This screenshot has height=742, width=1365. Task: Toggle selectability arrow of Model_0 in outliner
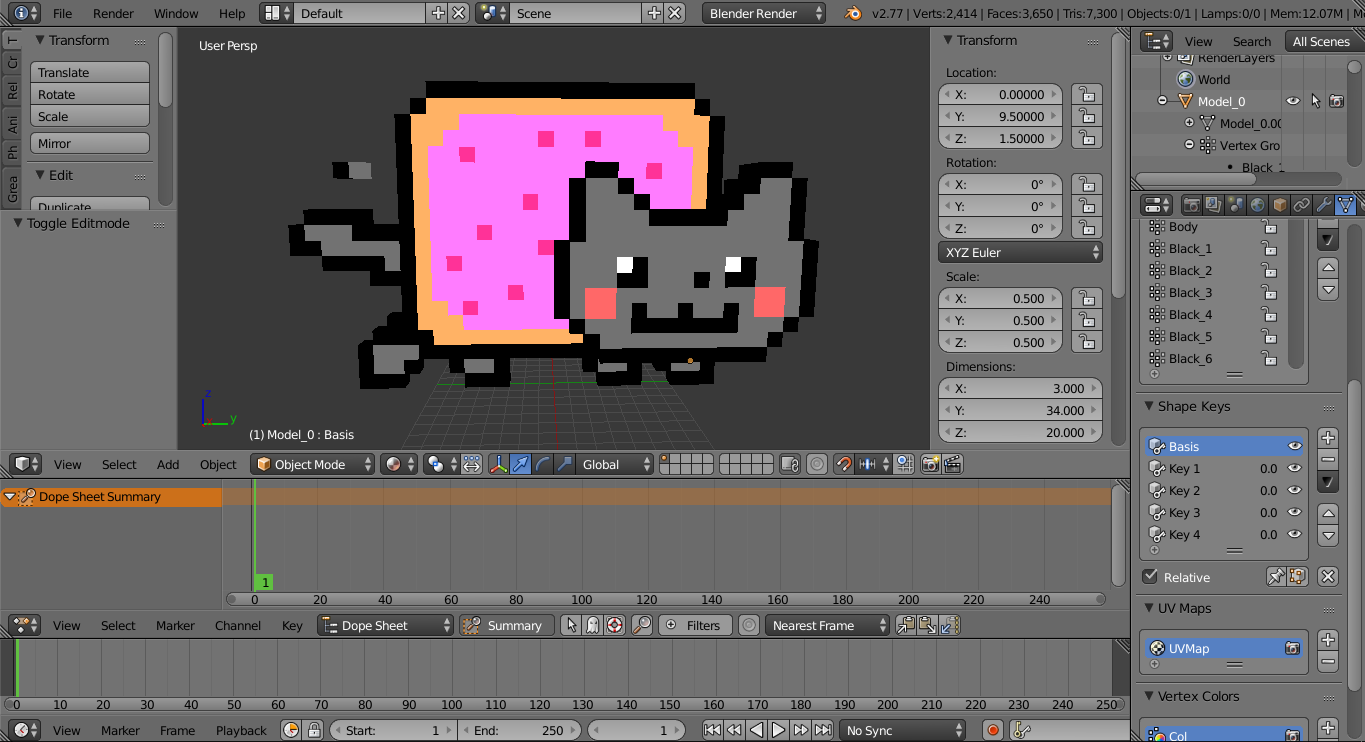click(1315, 101)
